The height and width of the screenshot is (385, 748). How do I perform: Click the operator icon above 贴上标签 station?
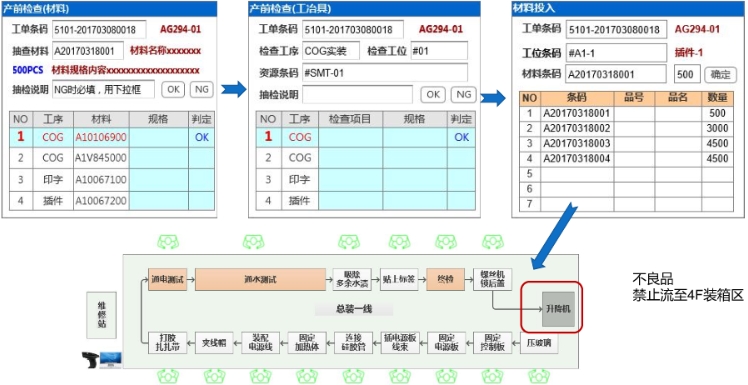[x=399, y=241]
